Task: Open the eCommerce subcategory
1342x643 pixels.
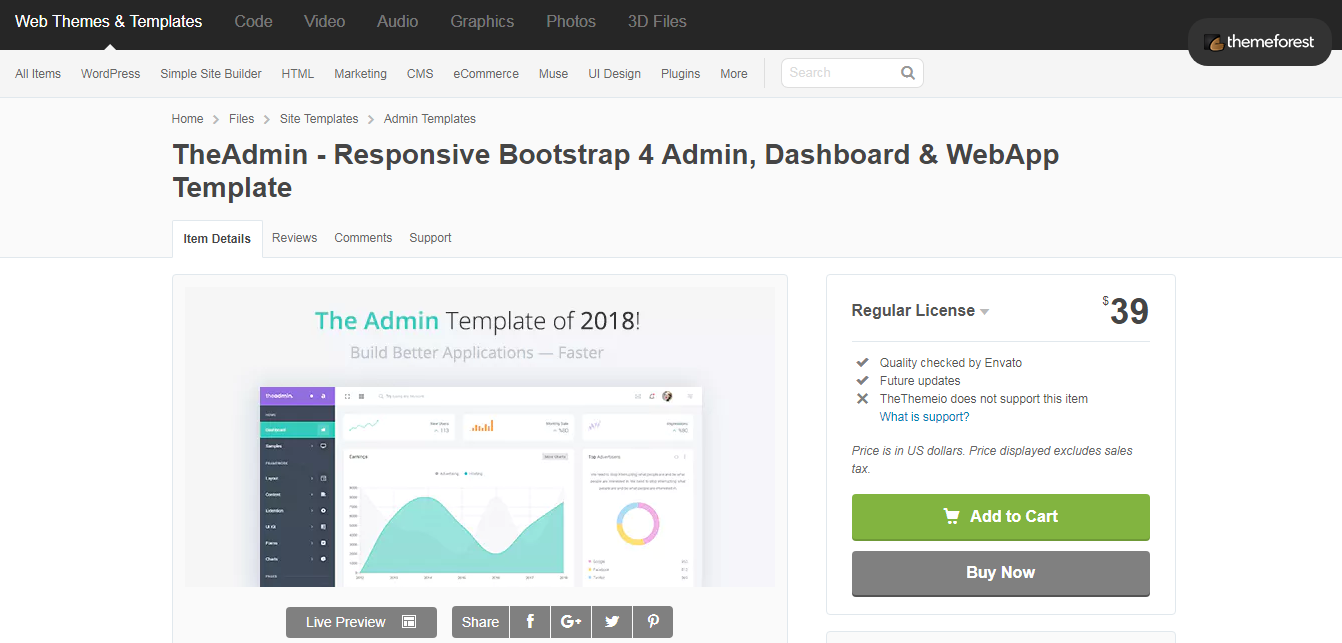Action: coord(486,74)
